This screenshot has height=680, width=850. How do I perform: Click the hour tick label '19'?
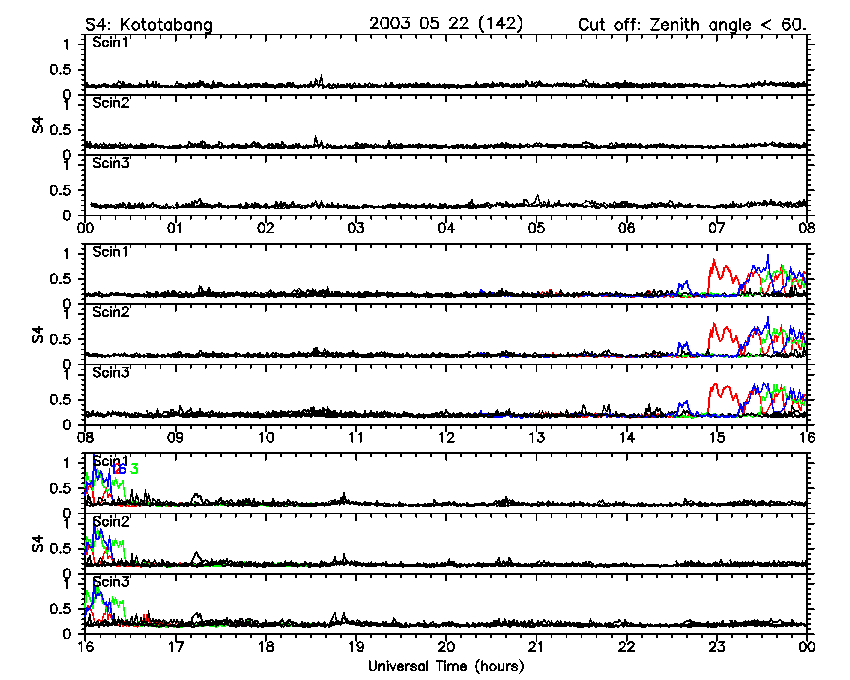356,646
